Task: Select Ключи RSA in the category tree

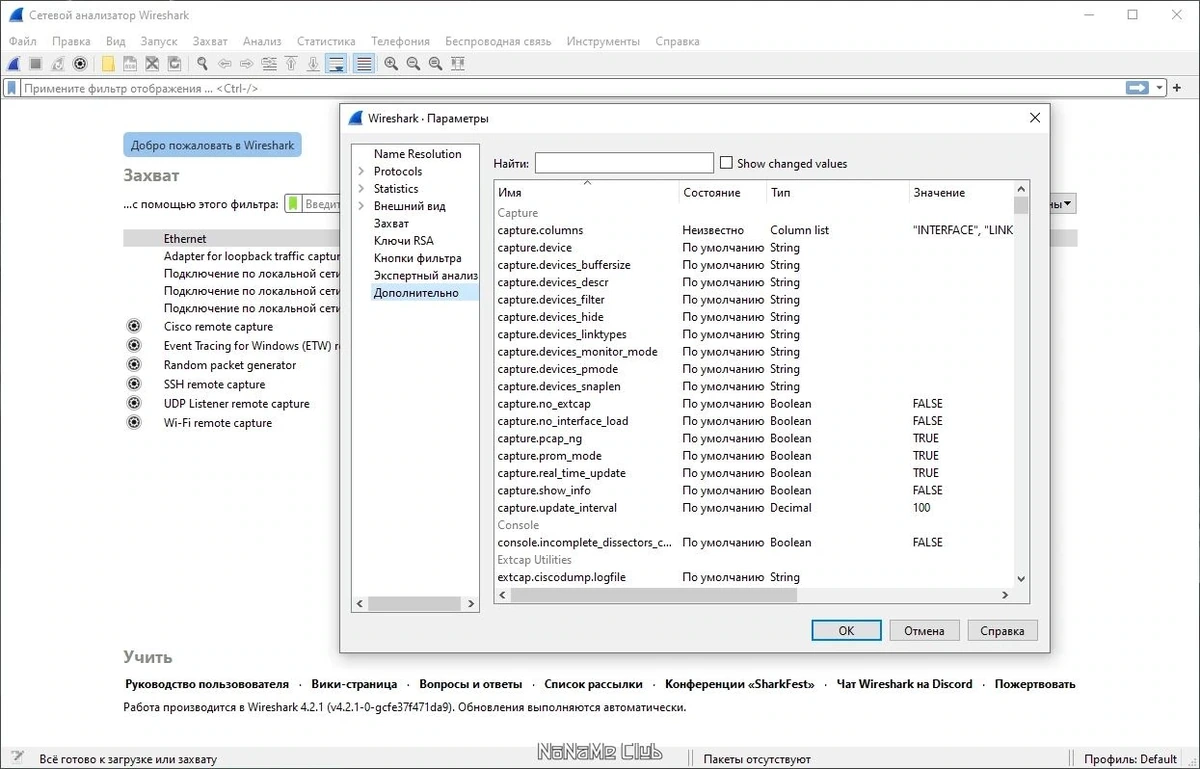Action: click(404, 240)
